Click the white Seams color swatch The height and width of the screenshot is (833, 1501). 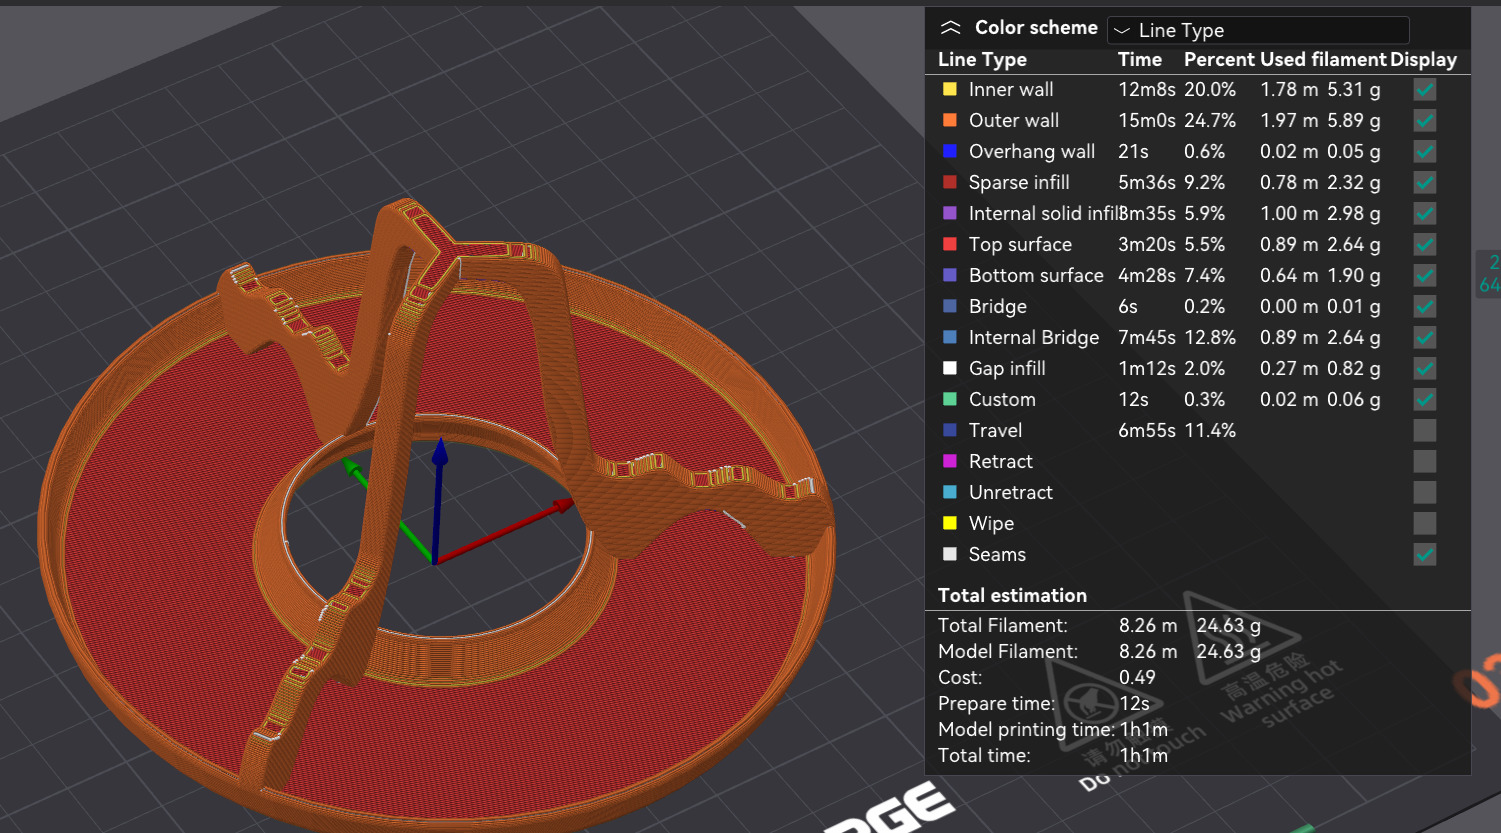(950, 554)
